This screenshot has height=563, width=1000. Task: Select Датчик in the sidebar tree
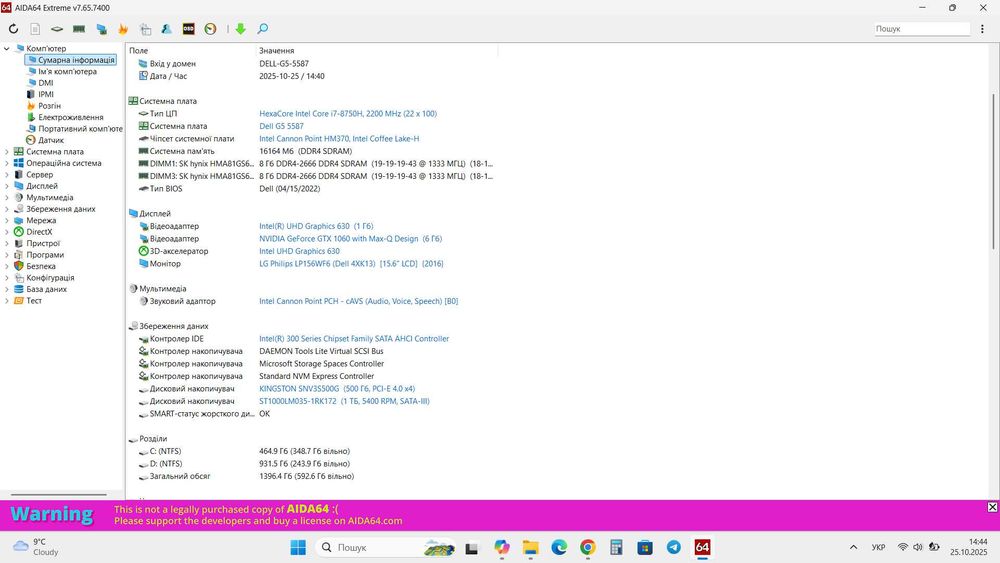(x=50, y=140)
